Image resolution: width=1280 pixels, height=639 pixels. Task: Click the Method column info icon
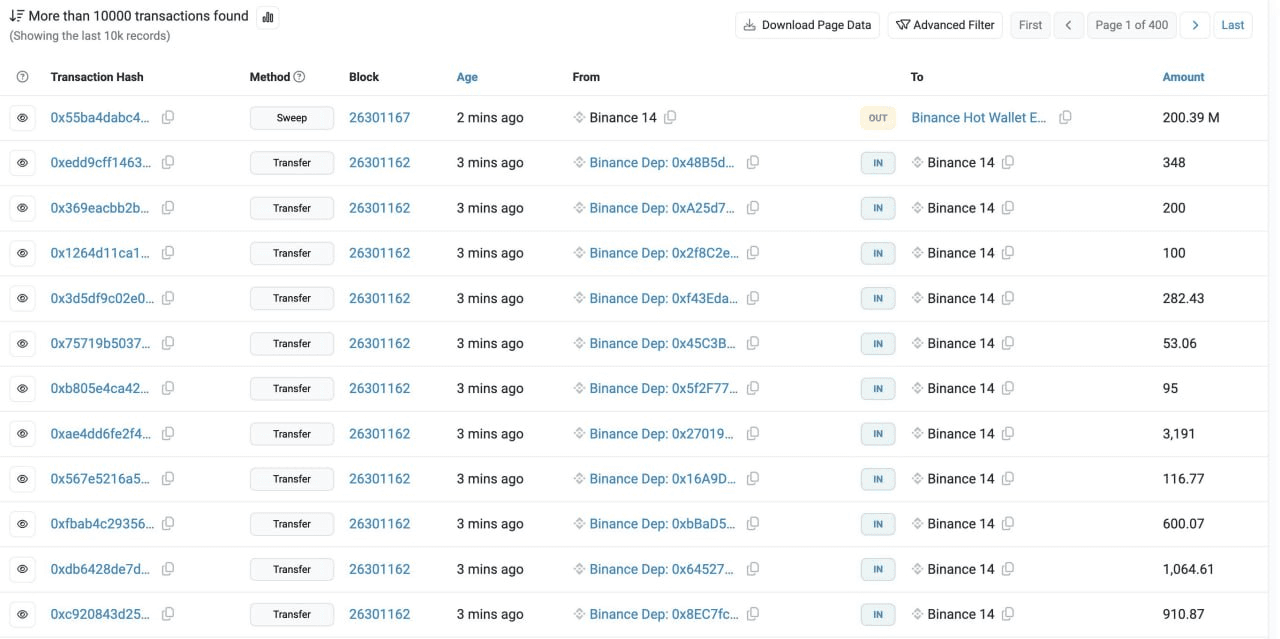(x=299, y=77)
